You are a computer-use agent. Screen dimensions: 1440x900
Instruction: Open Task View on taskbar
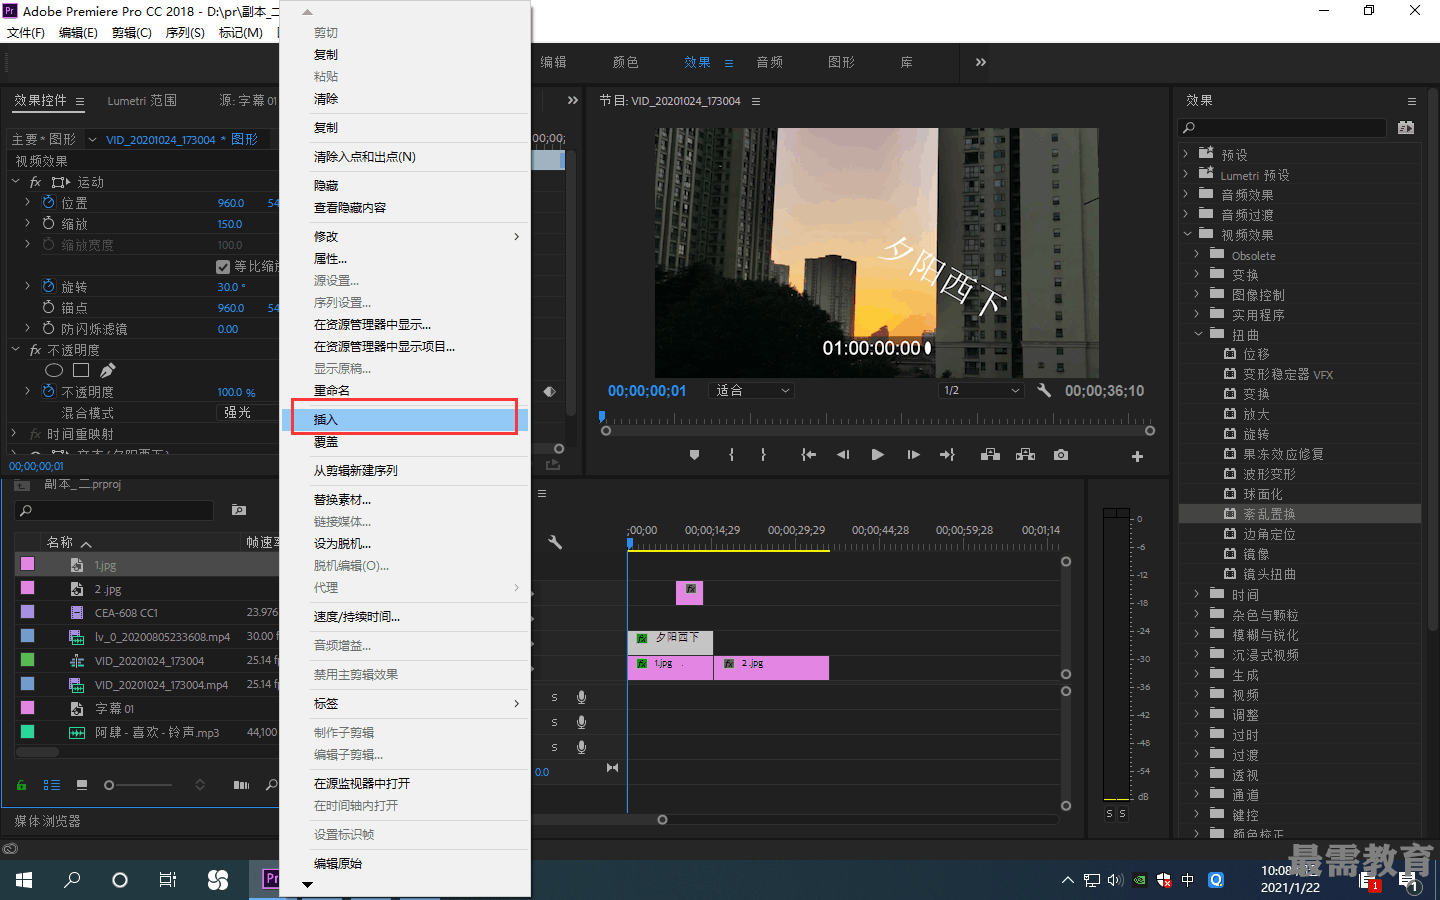pyautogui.click(x=168, y=880)
